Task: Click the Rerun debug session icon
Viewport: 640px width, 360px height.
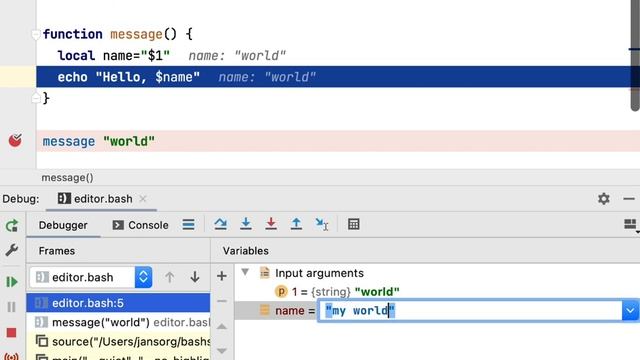Action: (x=12, y=225)
